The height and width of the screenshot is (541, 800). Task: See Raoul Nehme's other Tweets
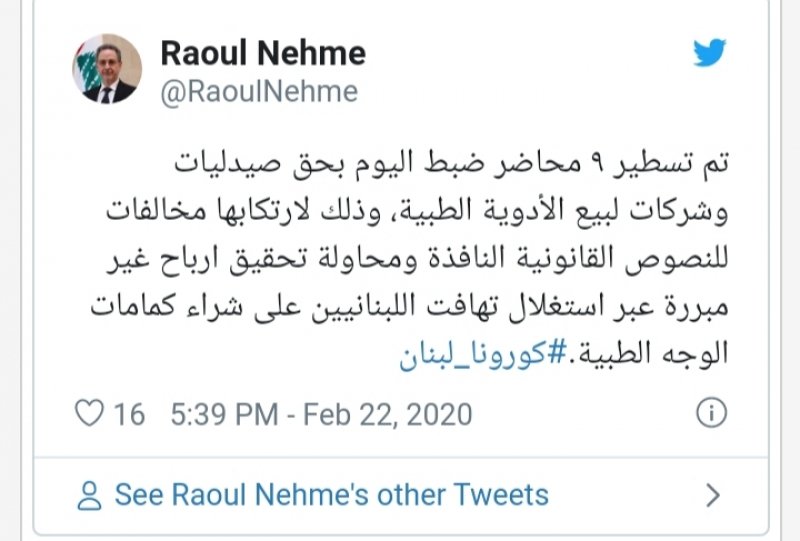tap(331, 494)
